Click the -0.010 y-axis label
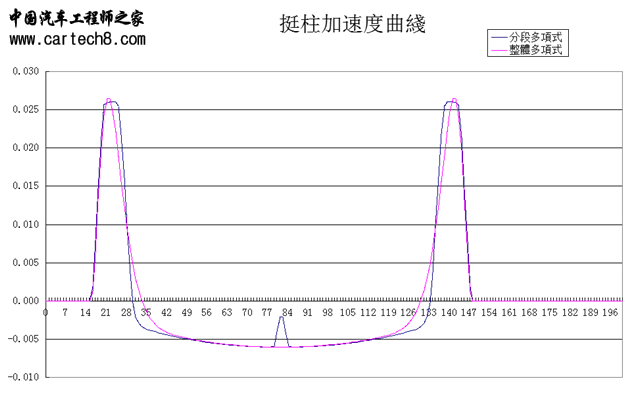Viewport: 643px width, 396px height. point(23,377)
